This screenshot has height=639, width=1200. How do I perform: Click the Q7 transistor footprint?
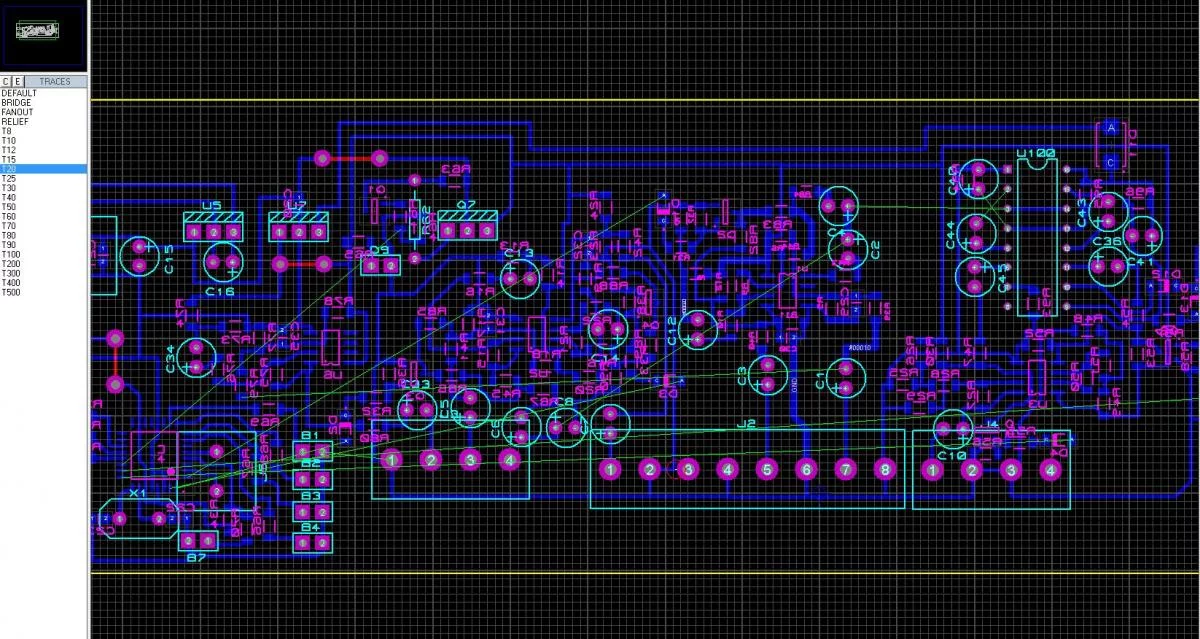click(x=469, y=225)
